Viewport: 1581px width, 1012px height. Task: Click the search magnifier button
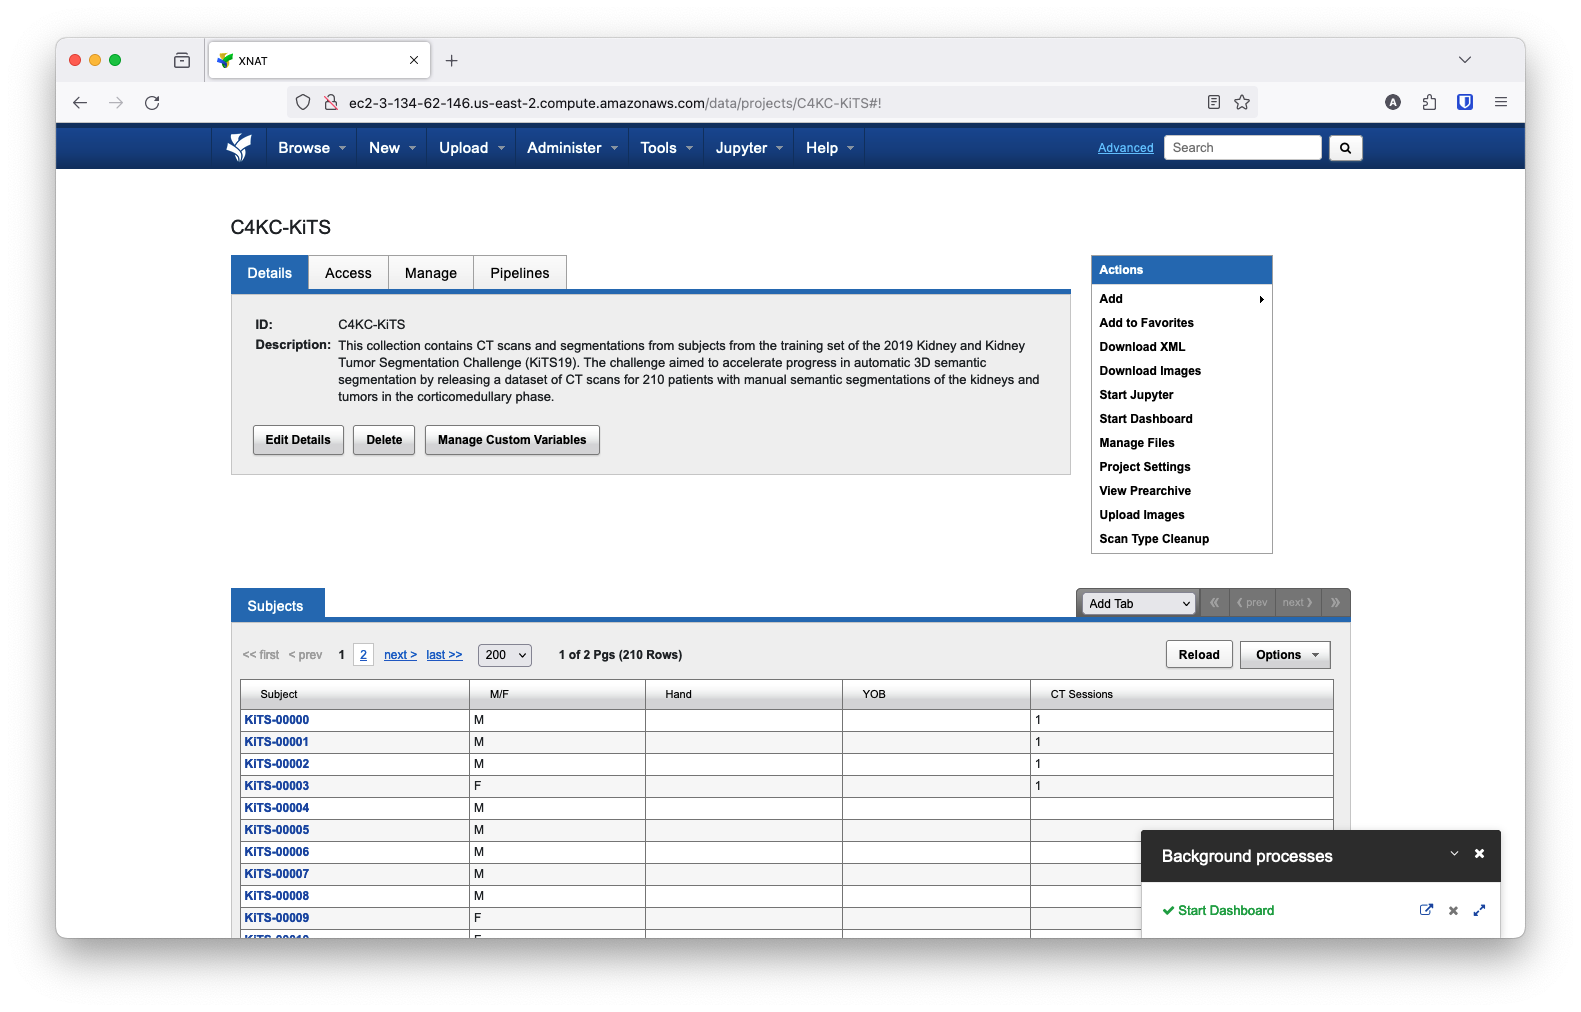1345,148
